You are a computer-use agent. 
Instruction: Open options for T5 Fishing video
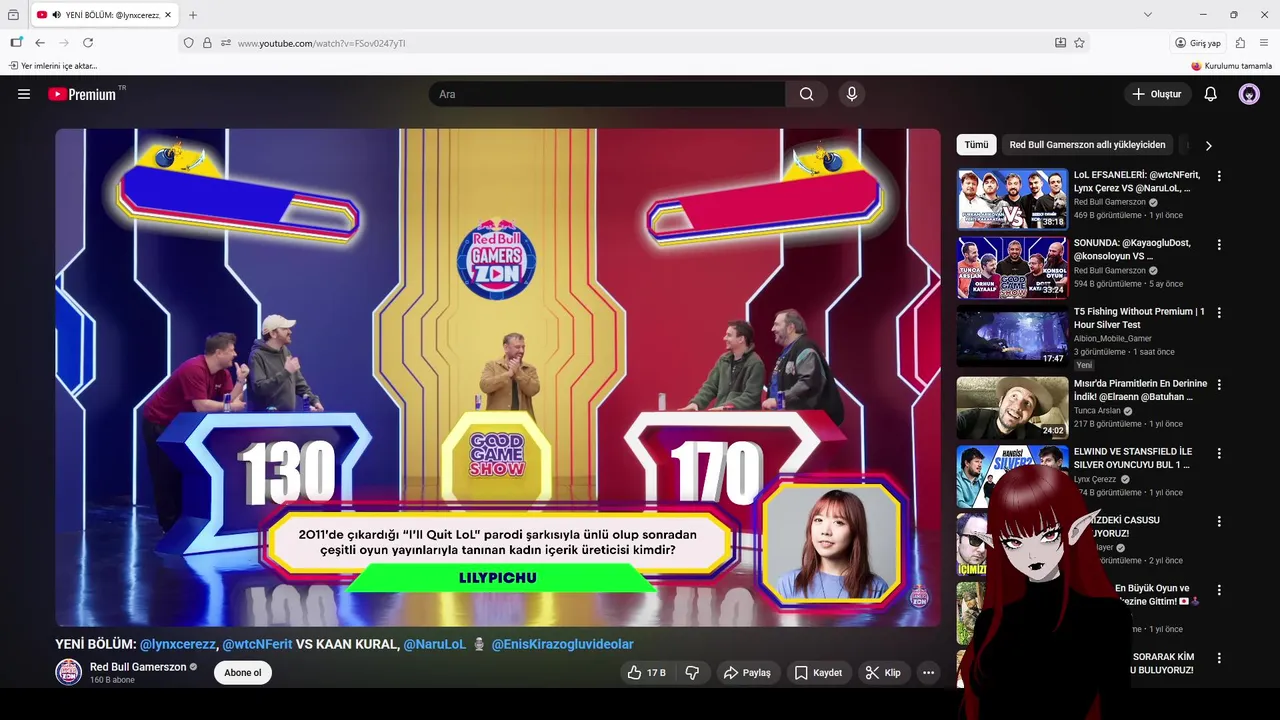click(1218, 312)
